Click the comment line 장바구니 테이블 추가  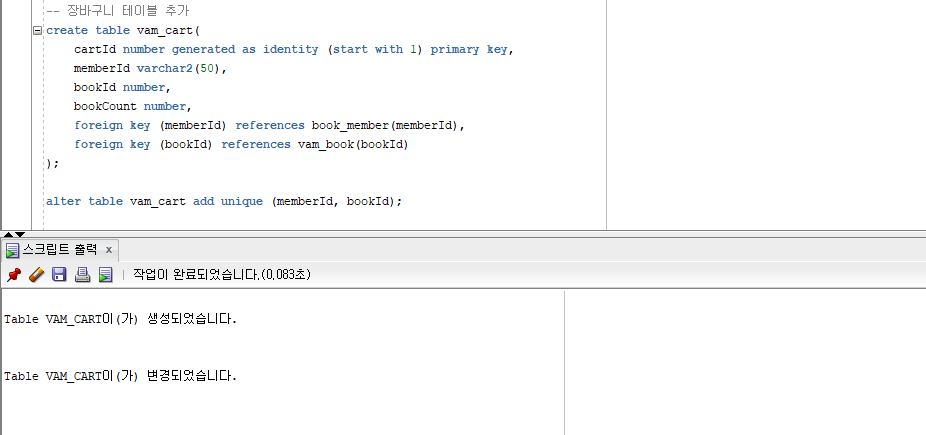click(118, 11)
